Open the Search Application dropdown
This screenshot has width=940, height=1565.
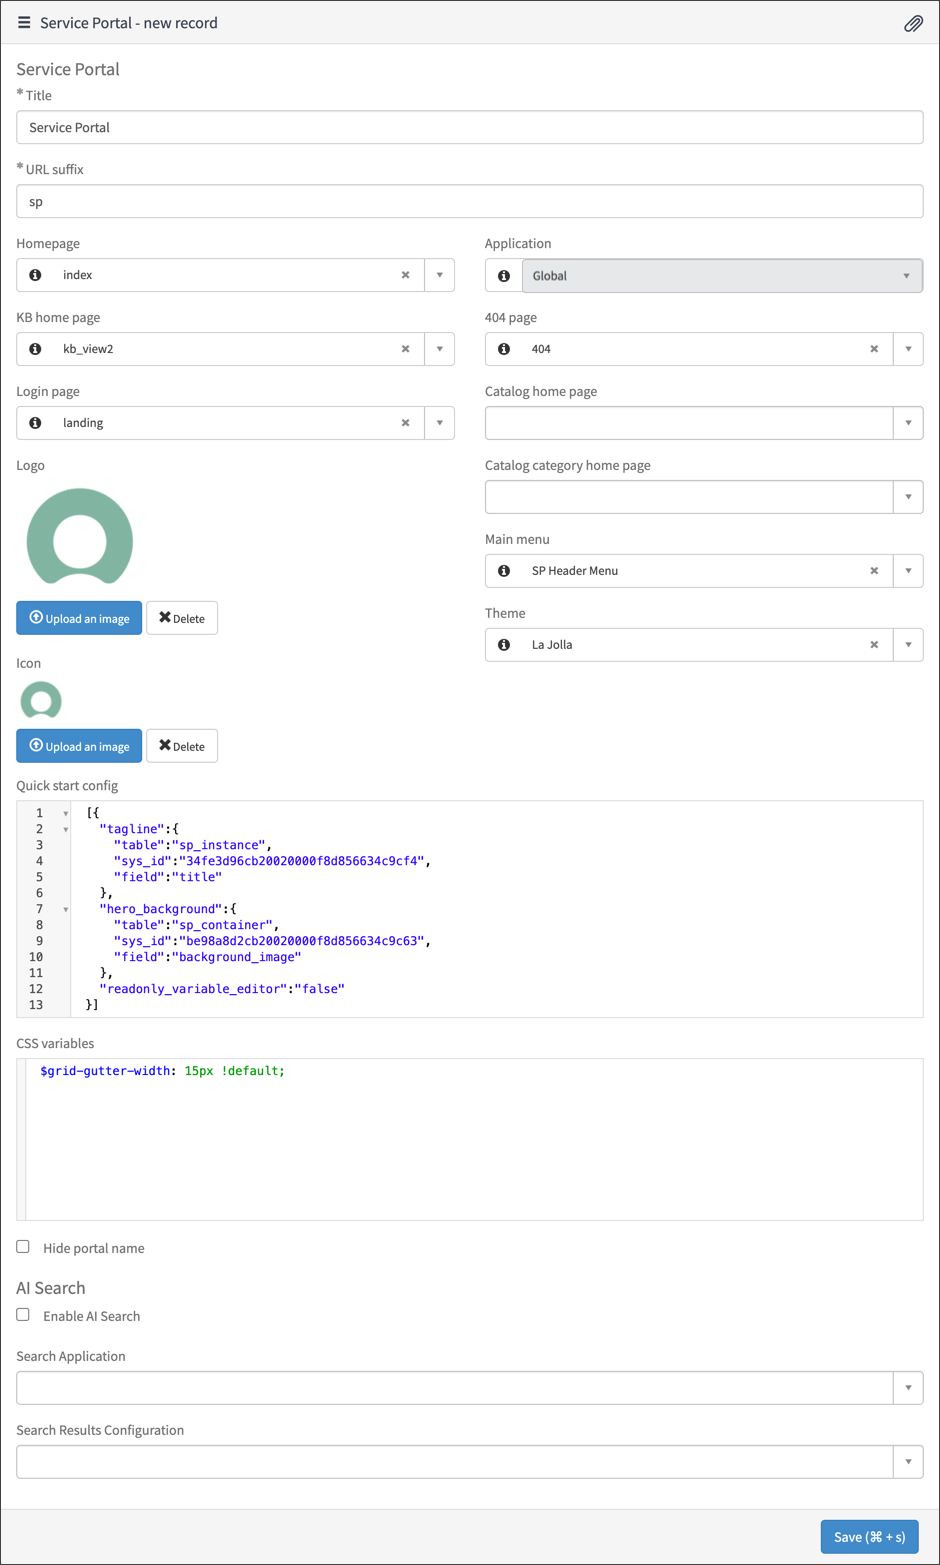[x=908, y=1387]
